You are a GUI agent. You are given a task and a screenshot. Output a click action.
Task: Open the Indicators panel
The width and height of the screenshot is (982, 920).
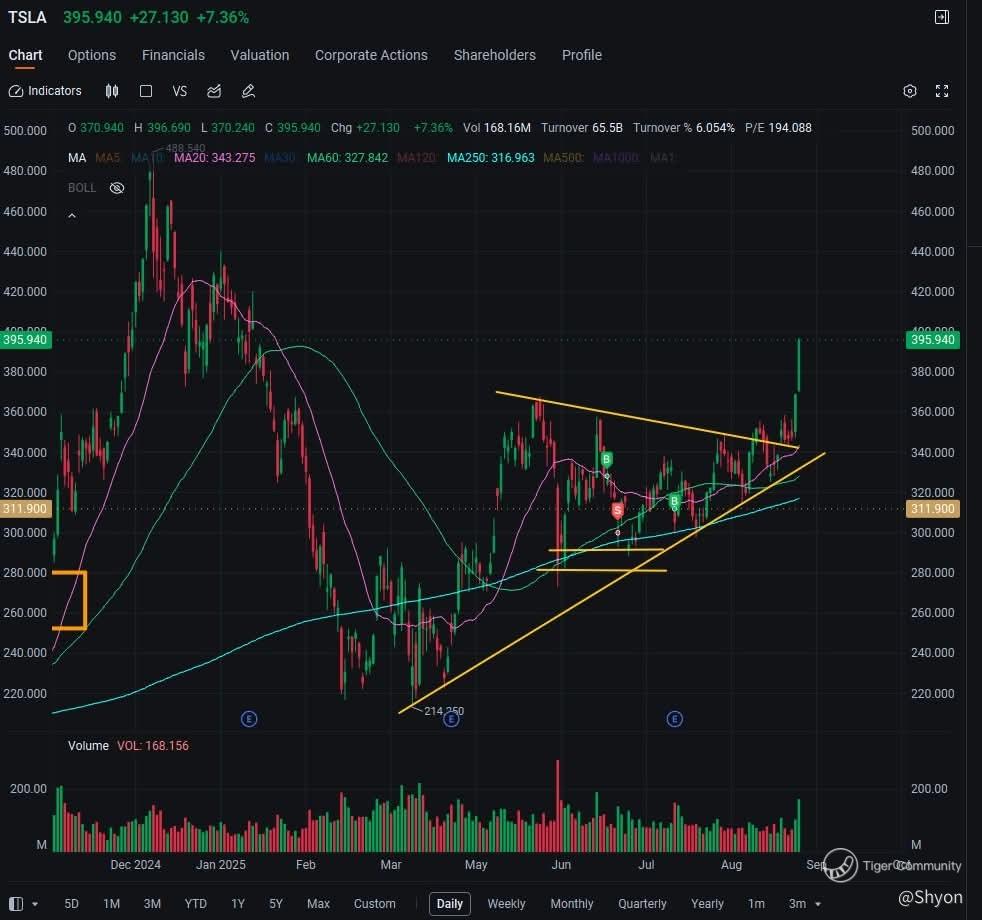[45, 91]
